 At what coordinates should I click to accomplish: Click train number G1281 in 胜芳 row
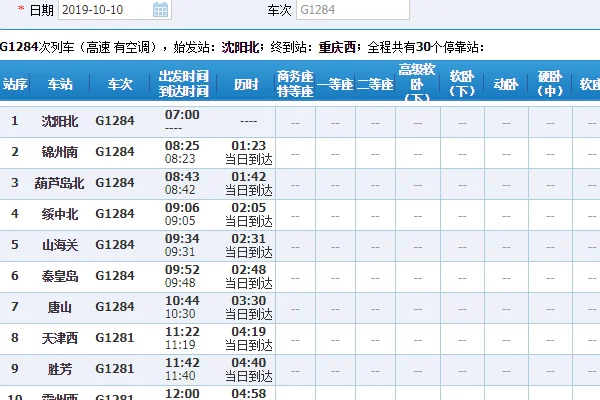pos(115,369)
